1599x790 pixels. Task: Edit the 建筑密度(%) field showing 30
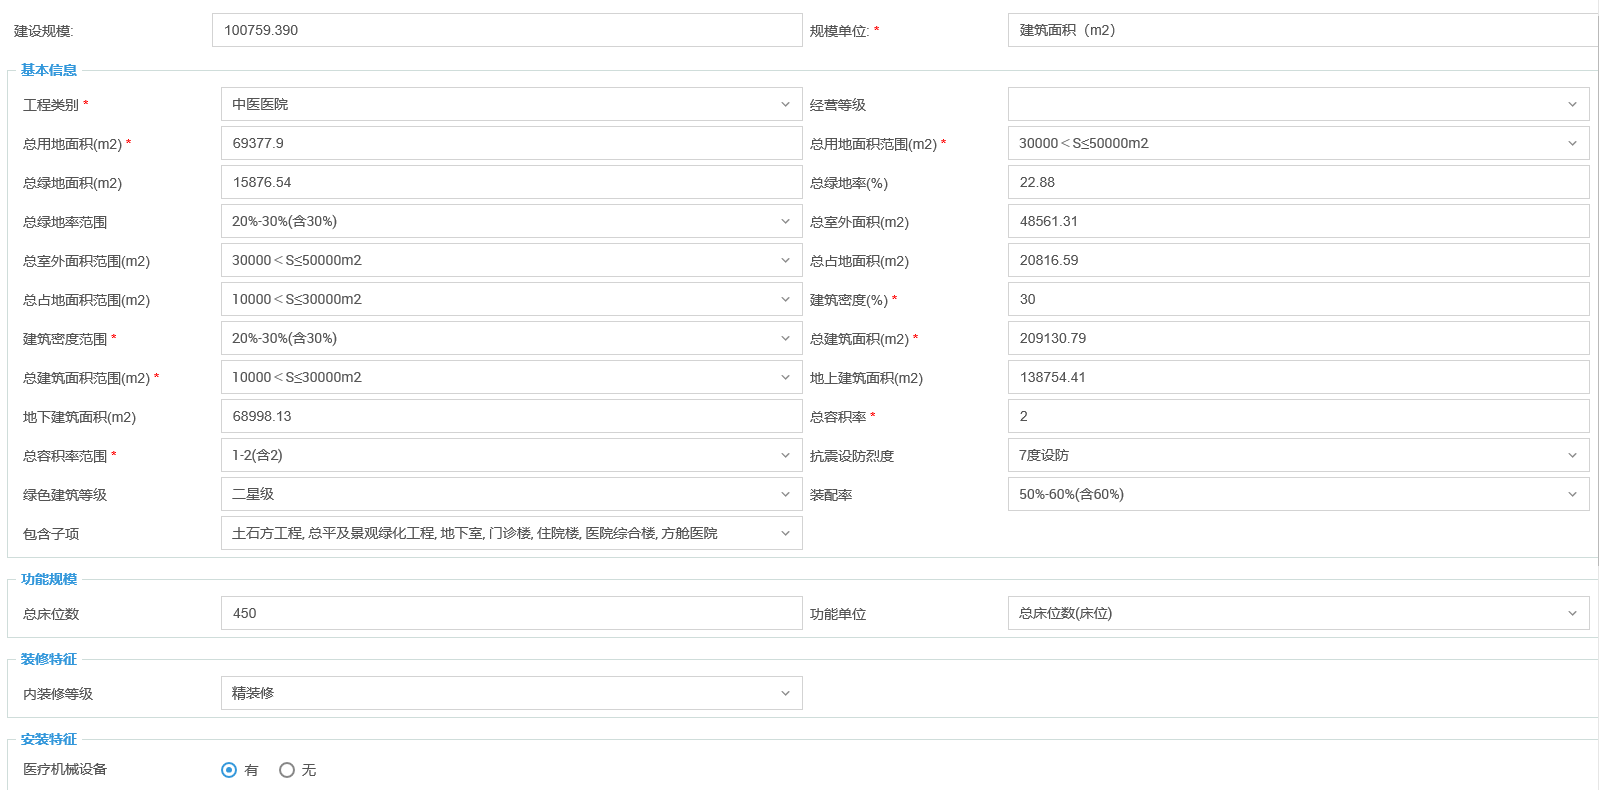pyautogui.click(x=1298, y=299)
